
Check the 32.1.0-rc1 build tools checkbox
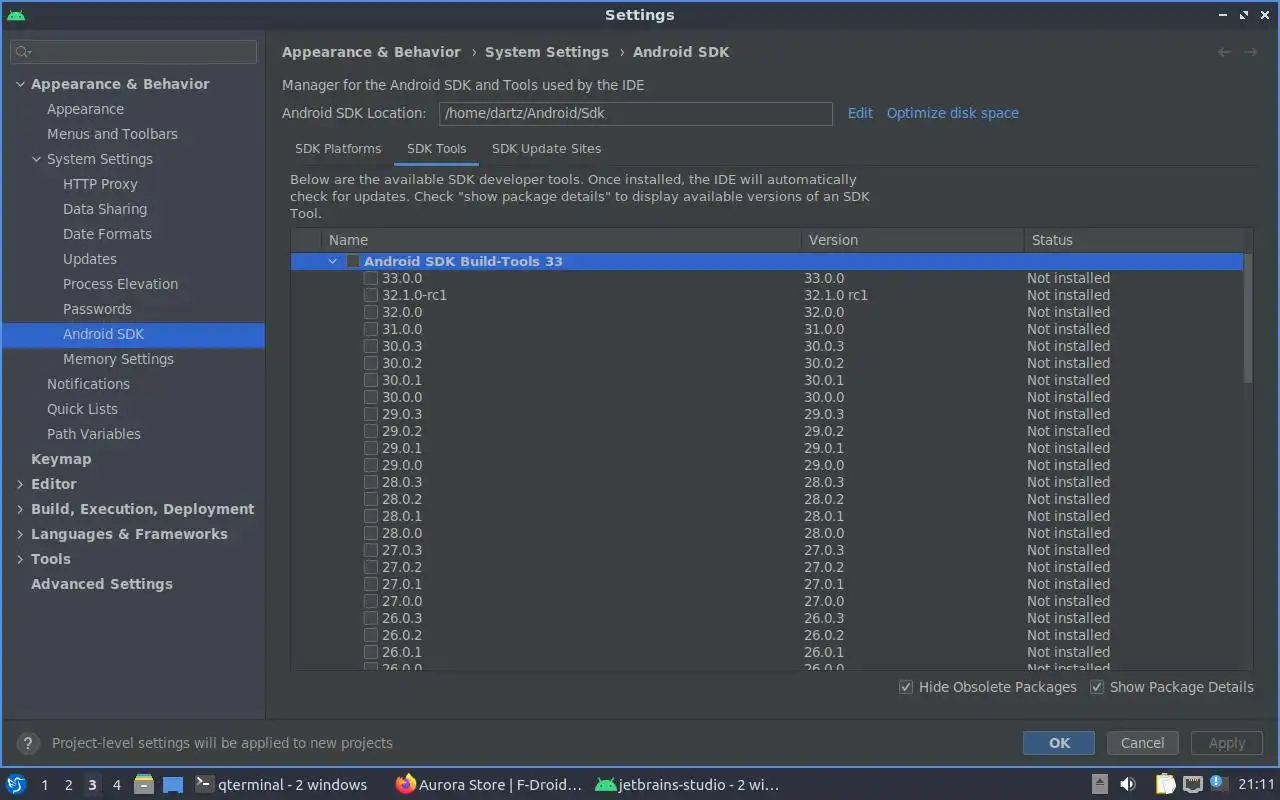[370, 295]
